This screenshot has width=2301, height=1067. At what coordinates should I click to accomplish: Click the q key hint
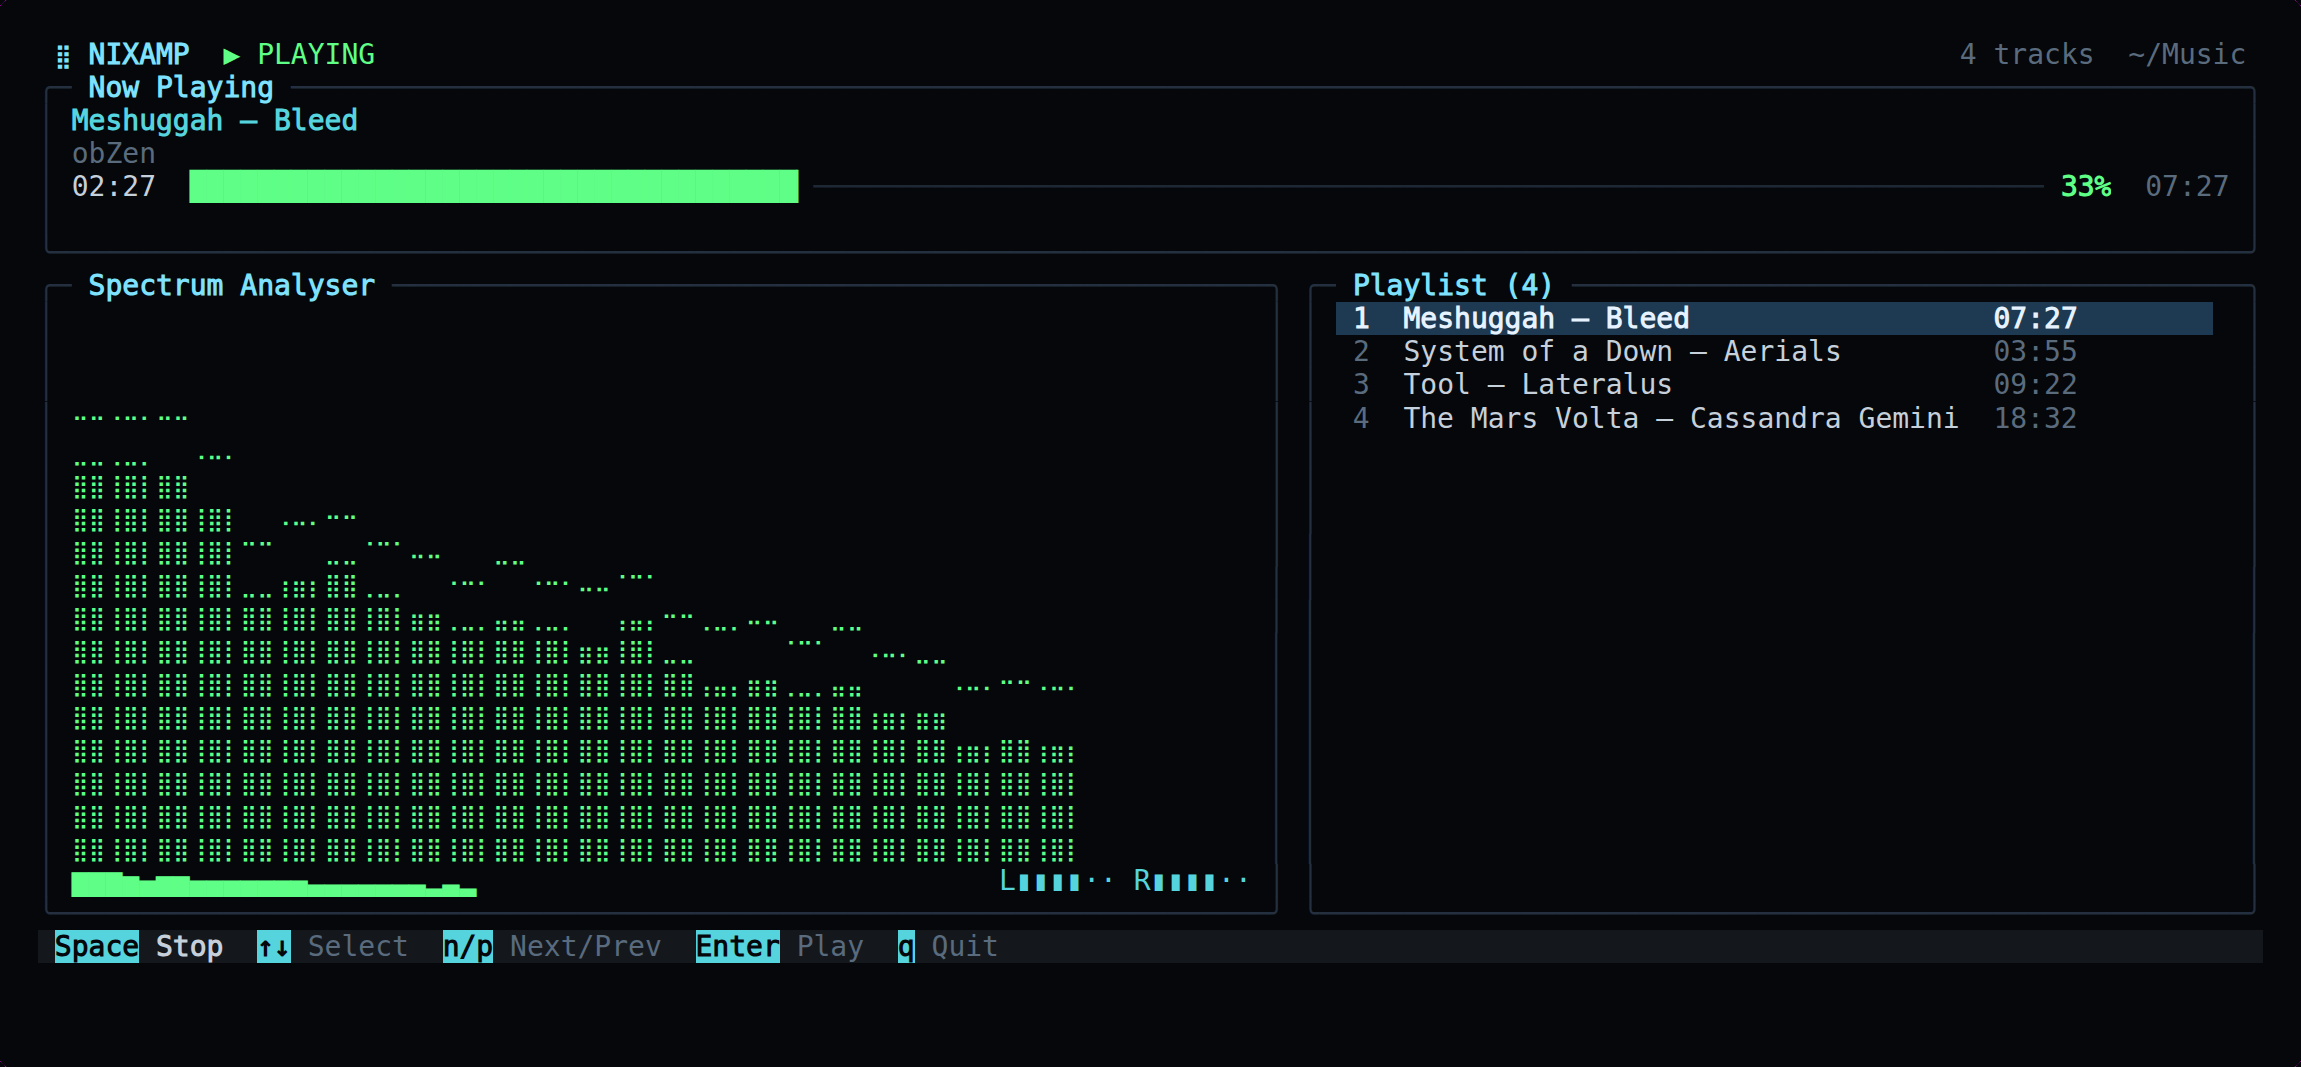pos(905,946)
